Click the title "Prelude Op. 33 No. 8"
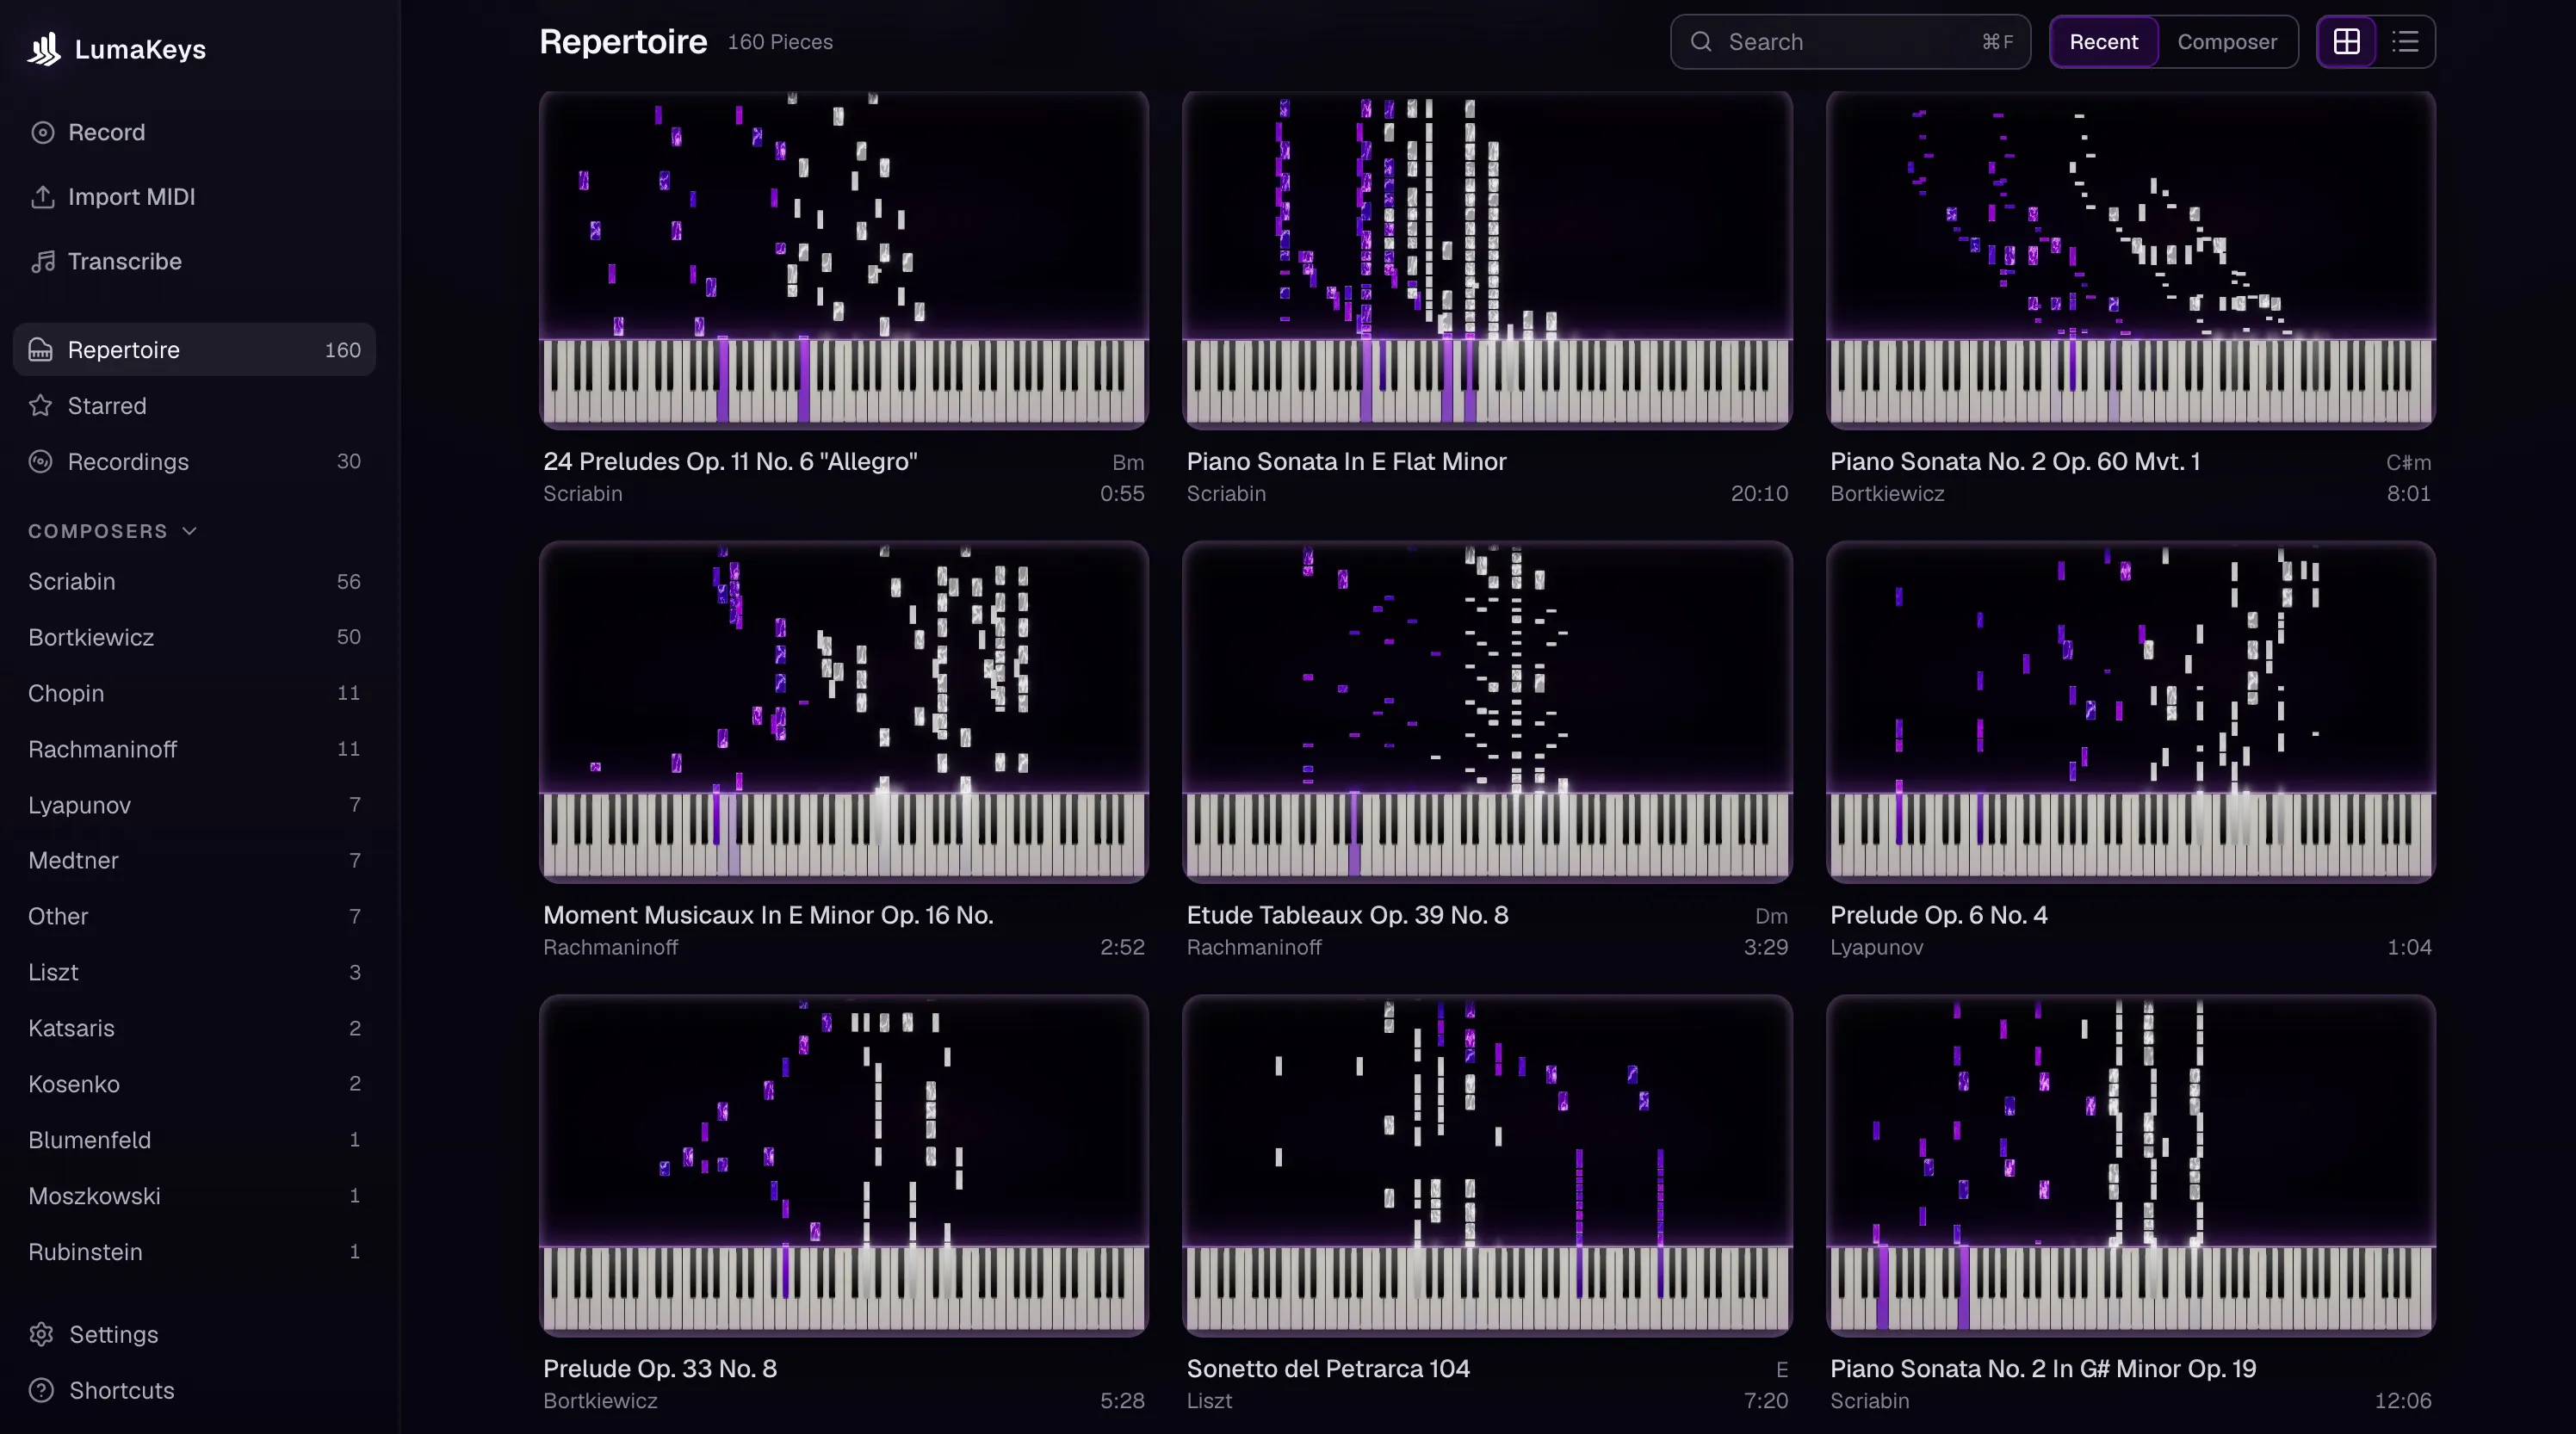 (660, 1369)
